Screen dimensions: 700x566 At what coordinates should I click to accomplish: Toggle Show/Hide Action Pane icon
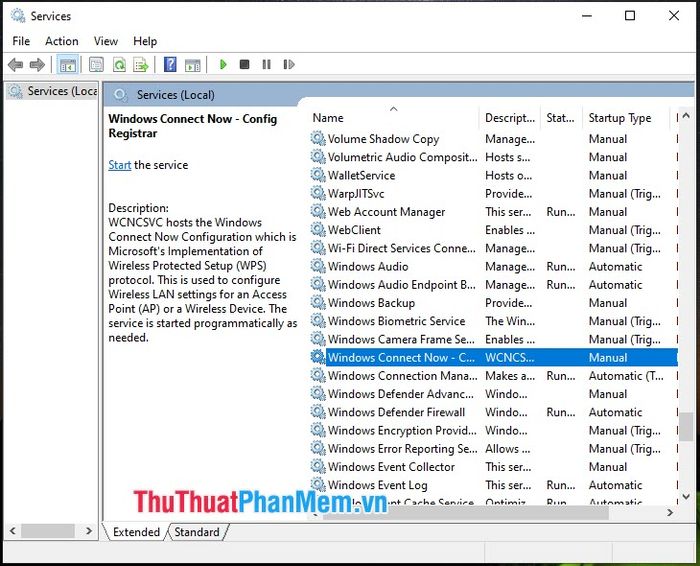pyautogui.click(x=193, y=65)
